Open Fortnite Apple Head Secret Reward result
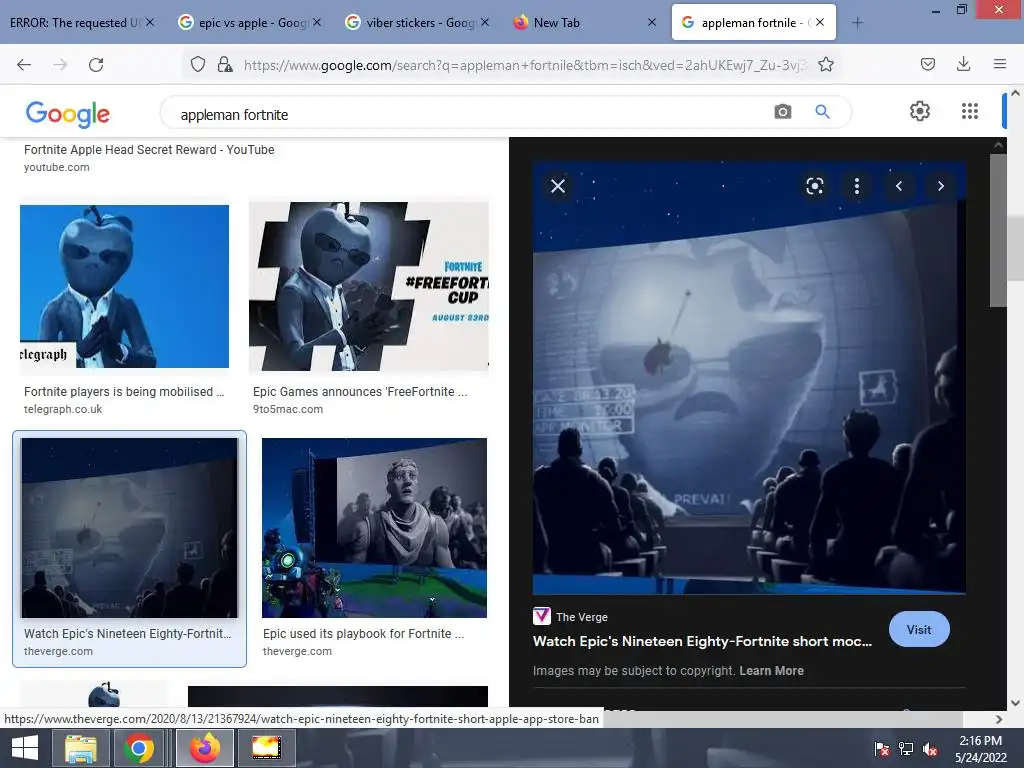Image resolution: width=1024 pixels, height=768 pixels. 149,150
